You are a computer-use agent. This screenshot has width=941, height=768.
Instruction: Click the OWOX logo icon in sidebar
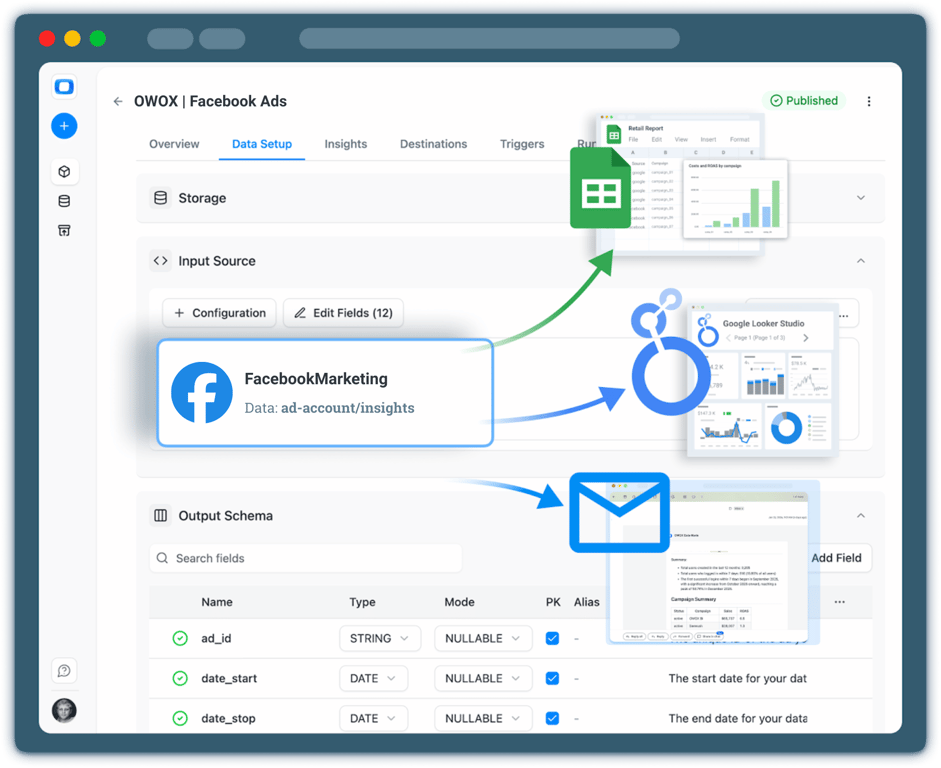click(x=64, y=87)
